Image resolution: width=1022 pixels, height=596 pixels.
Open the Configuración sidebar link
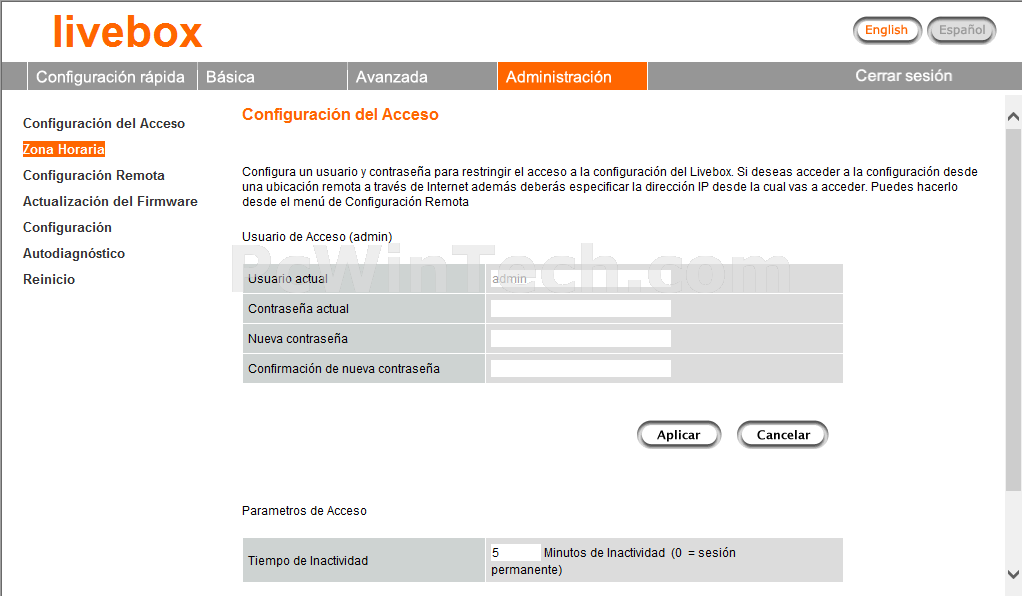coord(67,228)
